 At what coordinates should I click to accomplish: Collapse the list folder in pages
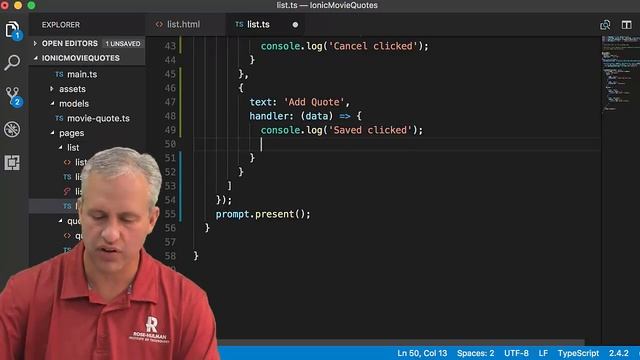[x=73, y=148]
